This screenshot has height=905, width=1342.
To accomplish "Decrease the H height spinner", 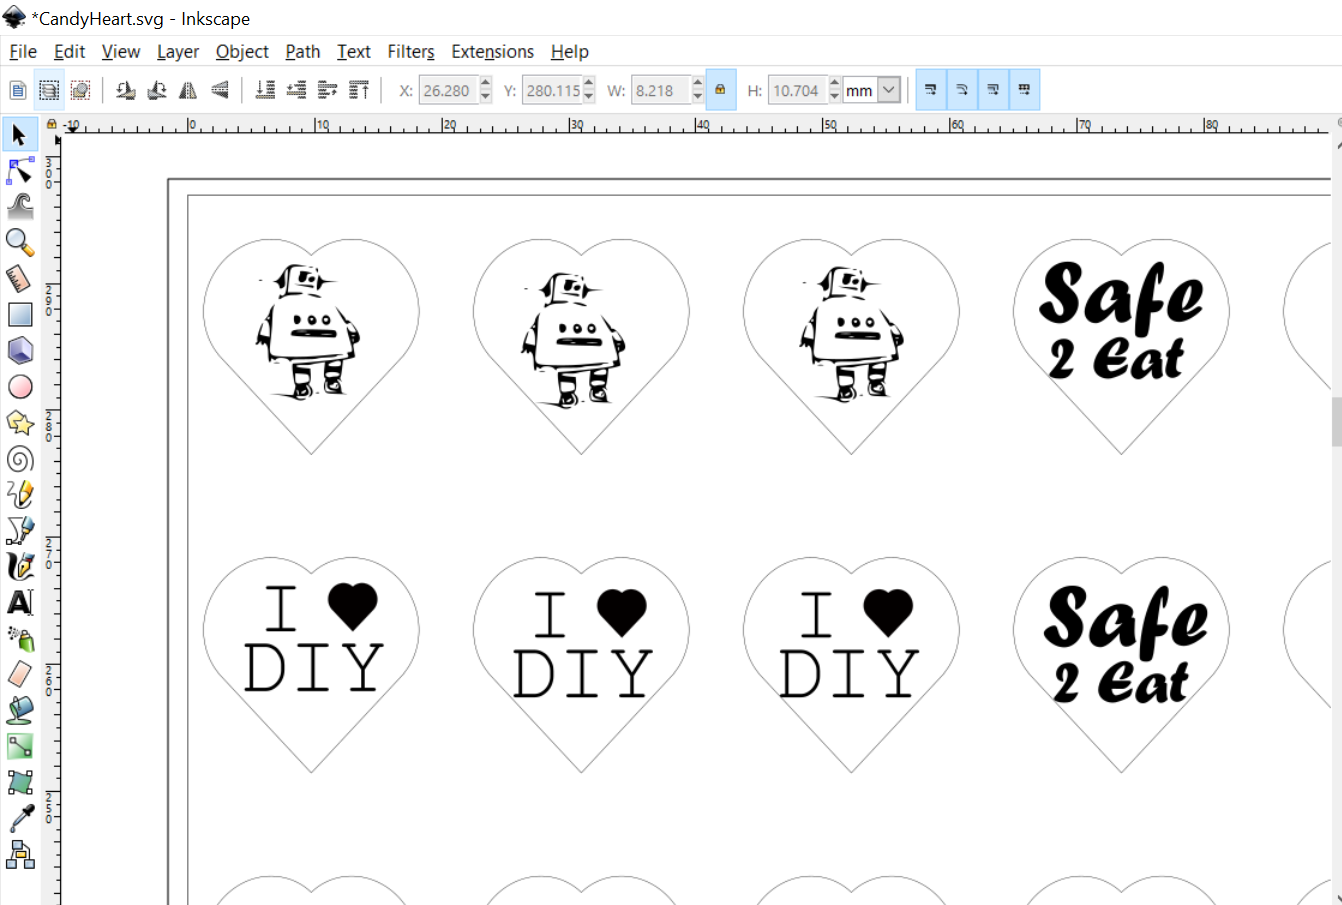I will pyautogui.click(x=835, y=97).
